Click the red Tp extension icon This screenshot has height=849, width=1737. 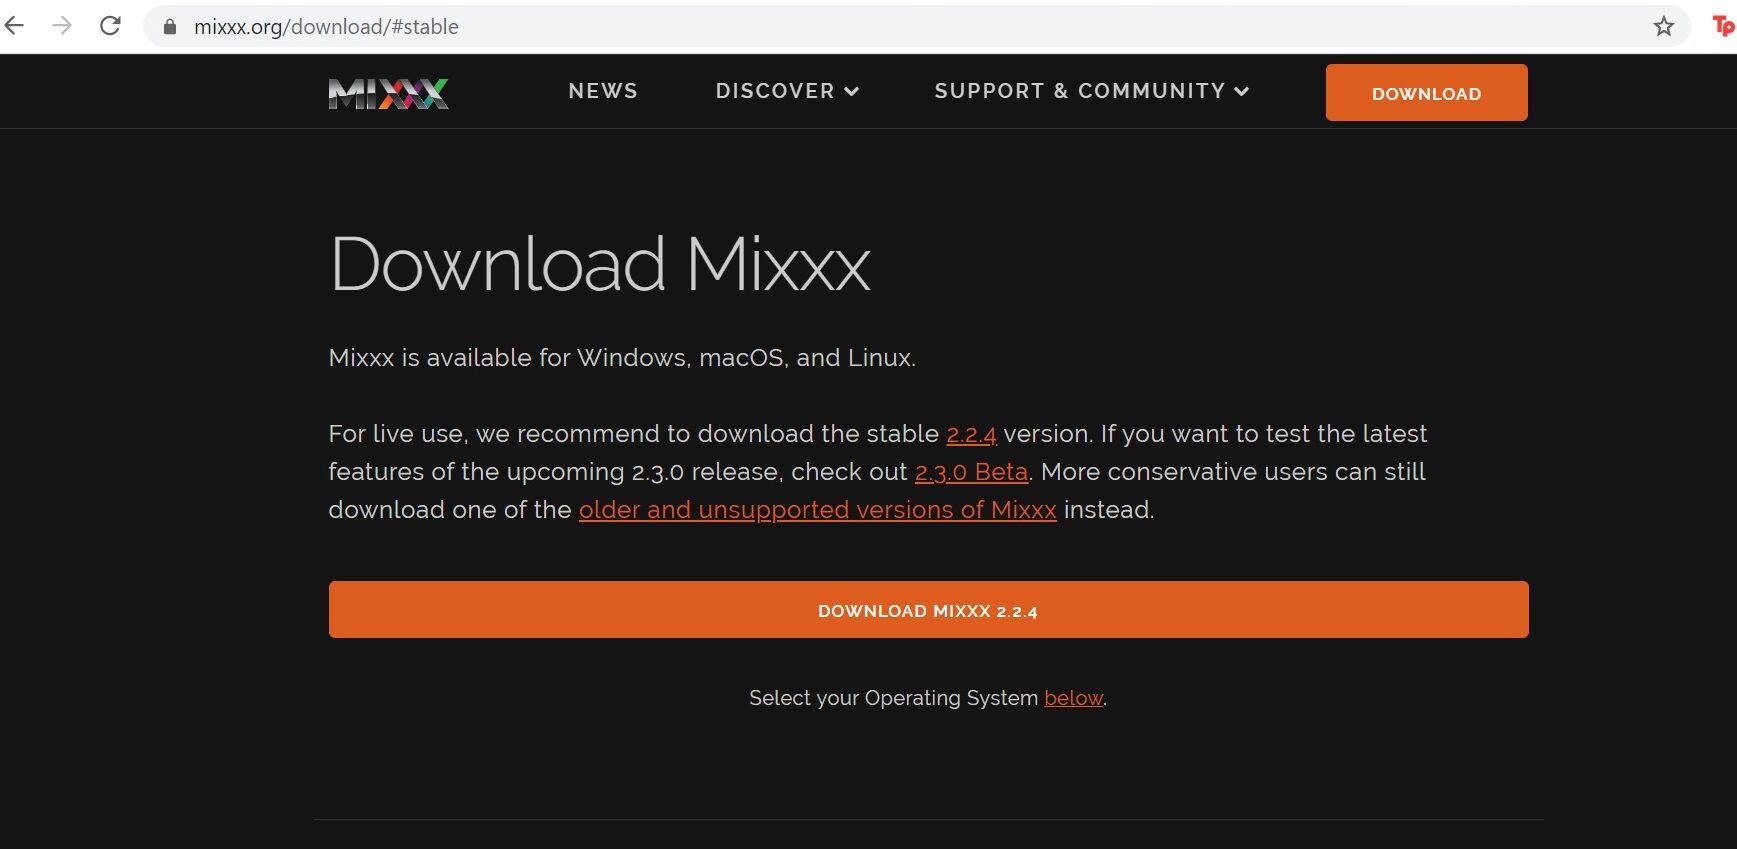coord(1723,26)
